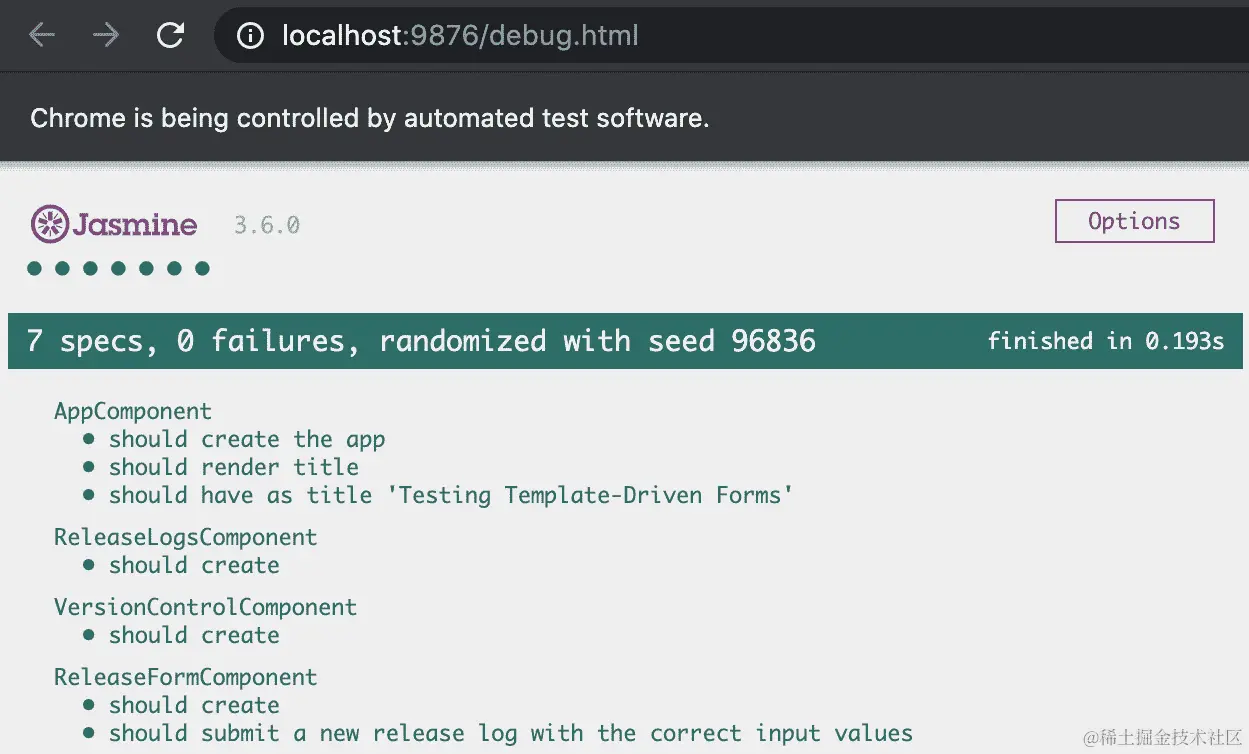Open 'should create' under VersionControlComponent
Image resolution: width=1249 pixels, height=754 pixels.
point(194,635)
